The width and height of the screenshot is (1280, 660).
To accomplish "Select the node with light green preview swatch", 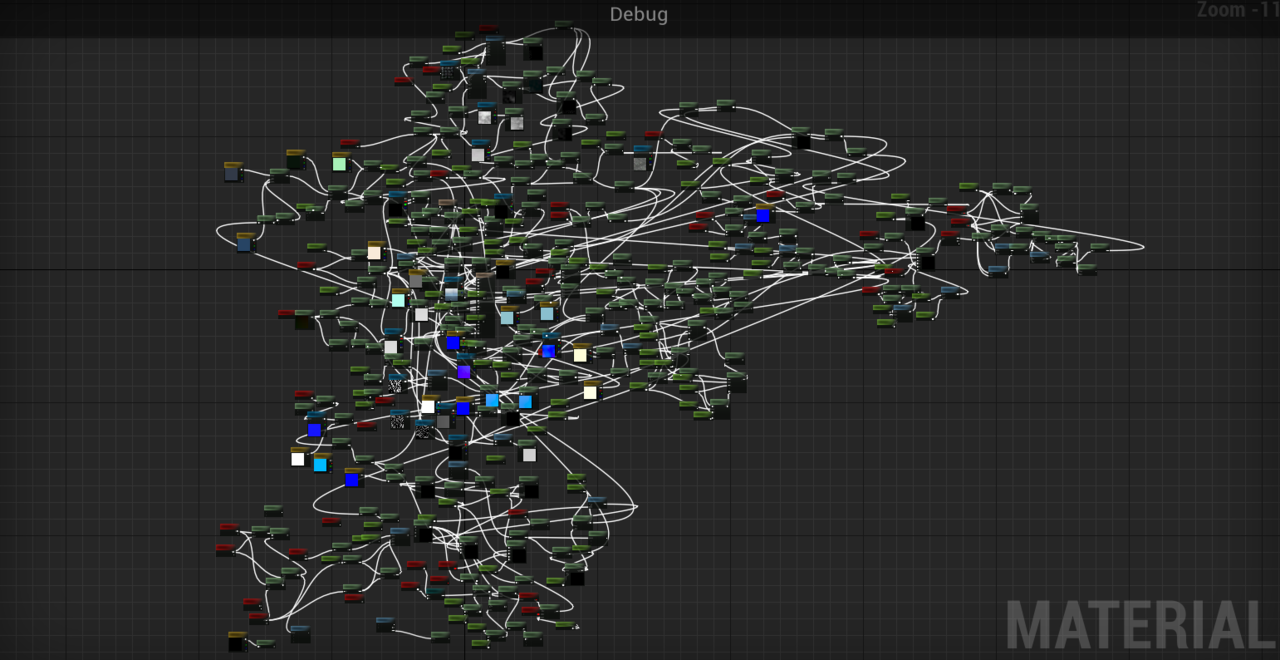I will pos(340,162).
